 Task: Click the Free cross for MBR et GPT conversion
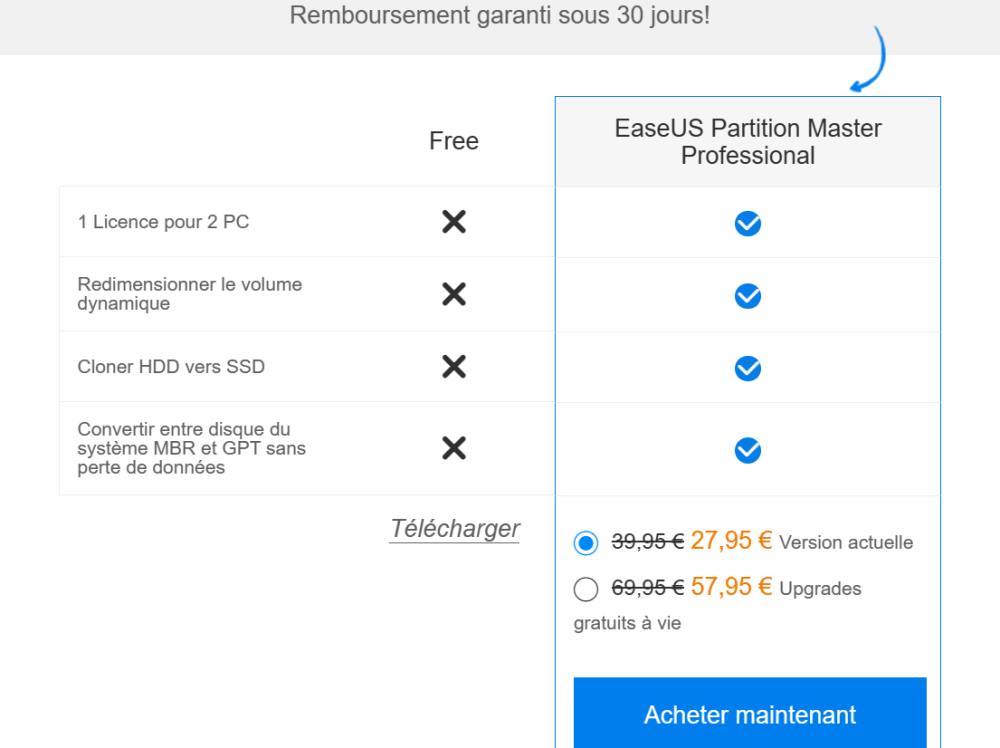point(454,448)
